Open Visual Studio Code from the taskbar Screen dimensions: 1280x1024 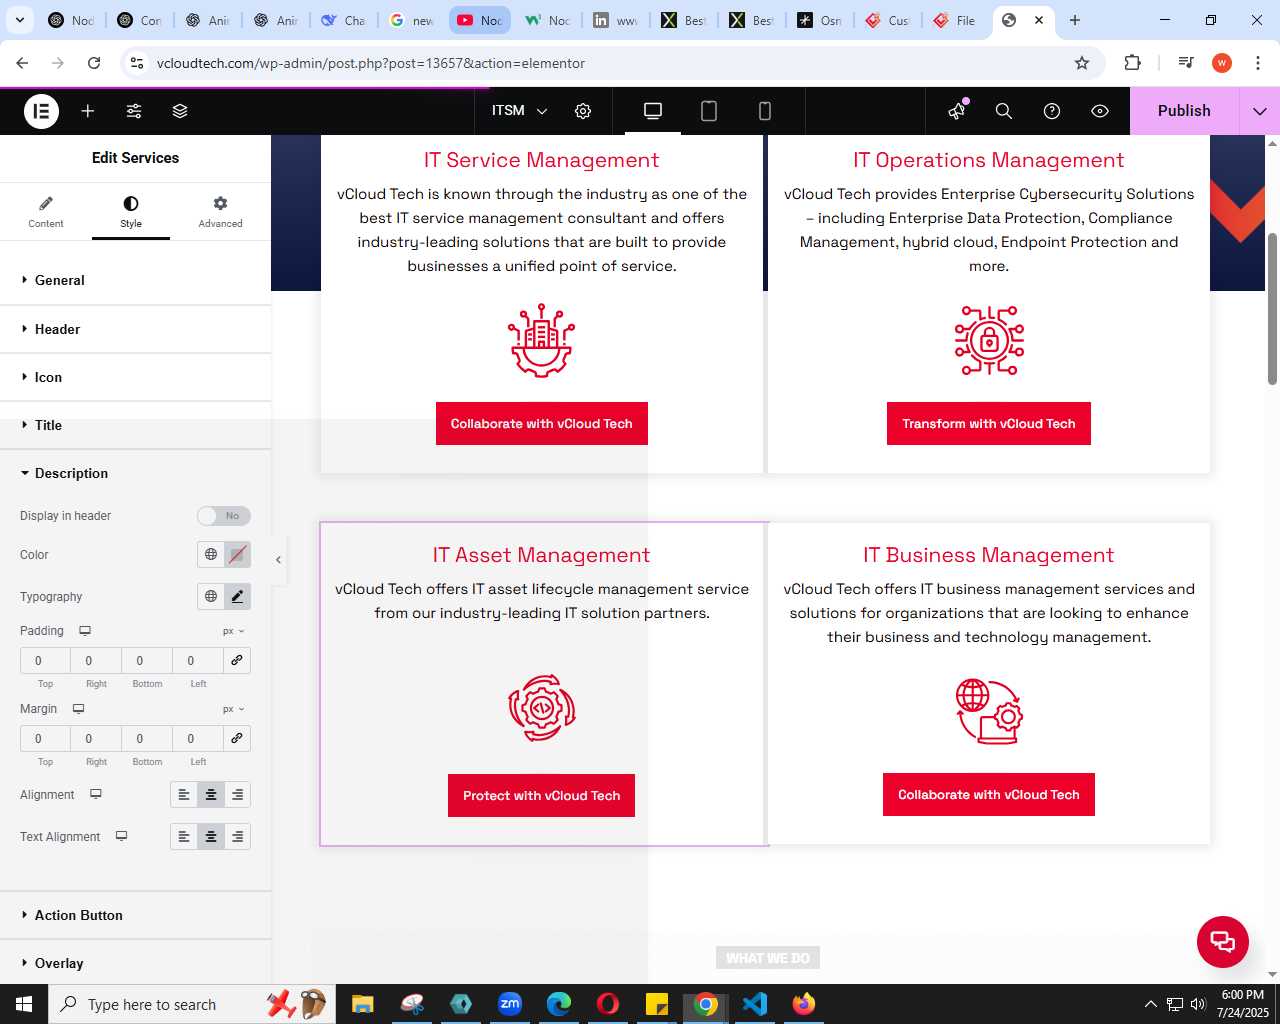[755, 1004]
